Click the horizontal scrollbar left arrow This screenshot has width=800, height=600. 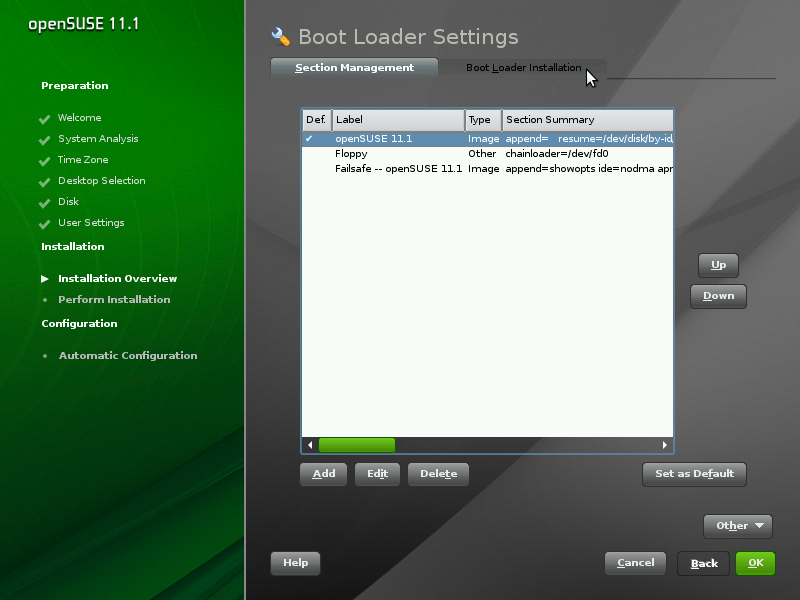(310, 445)
